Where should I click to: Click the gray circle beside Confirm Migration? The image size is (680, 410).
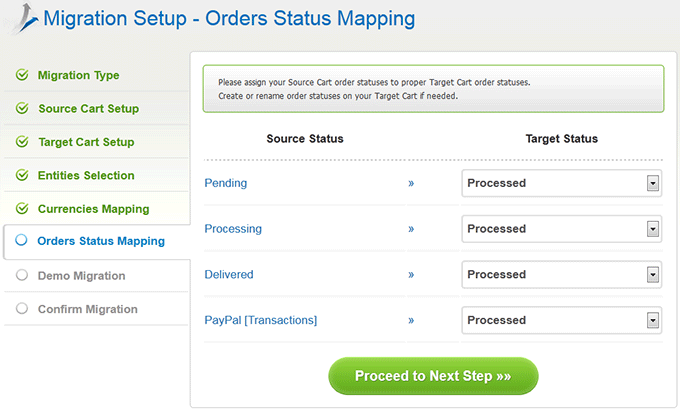[22, 308]
